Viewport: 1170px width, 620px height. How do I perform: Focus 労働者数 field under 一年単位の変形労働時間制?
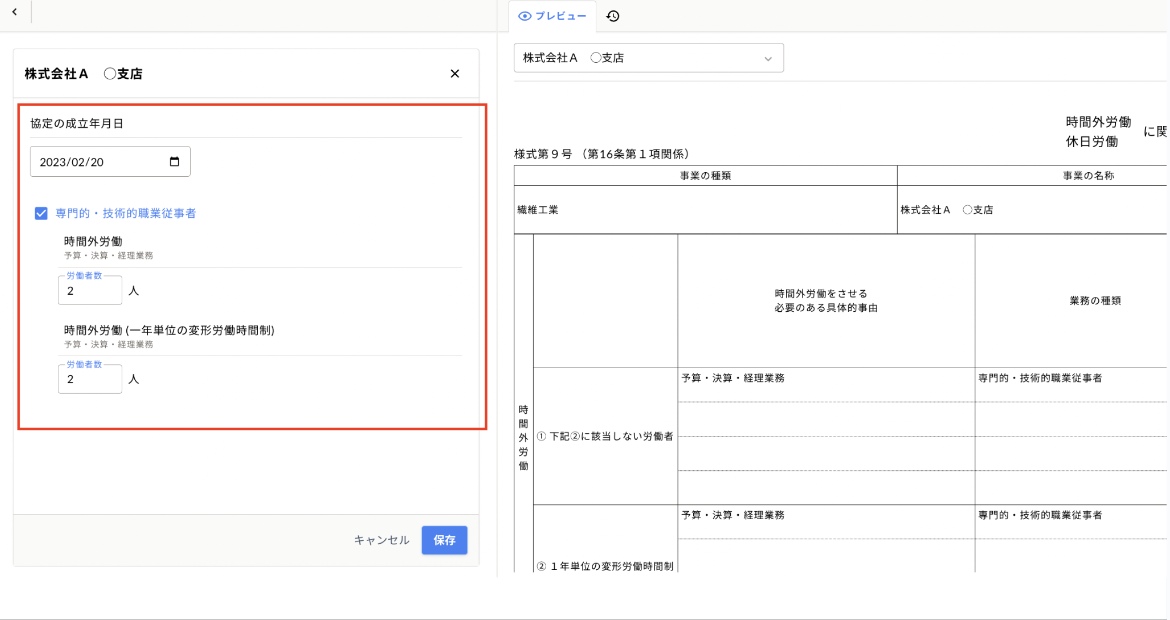click(x=90, y=380)
